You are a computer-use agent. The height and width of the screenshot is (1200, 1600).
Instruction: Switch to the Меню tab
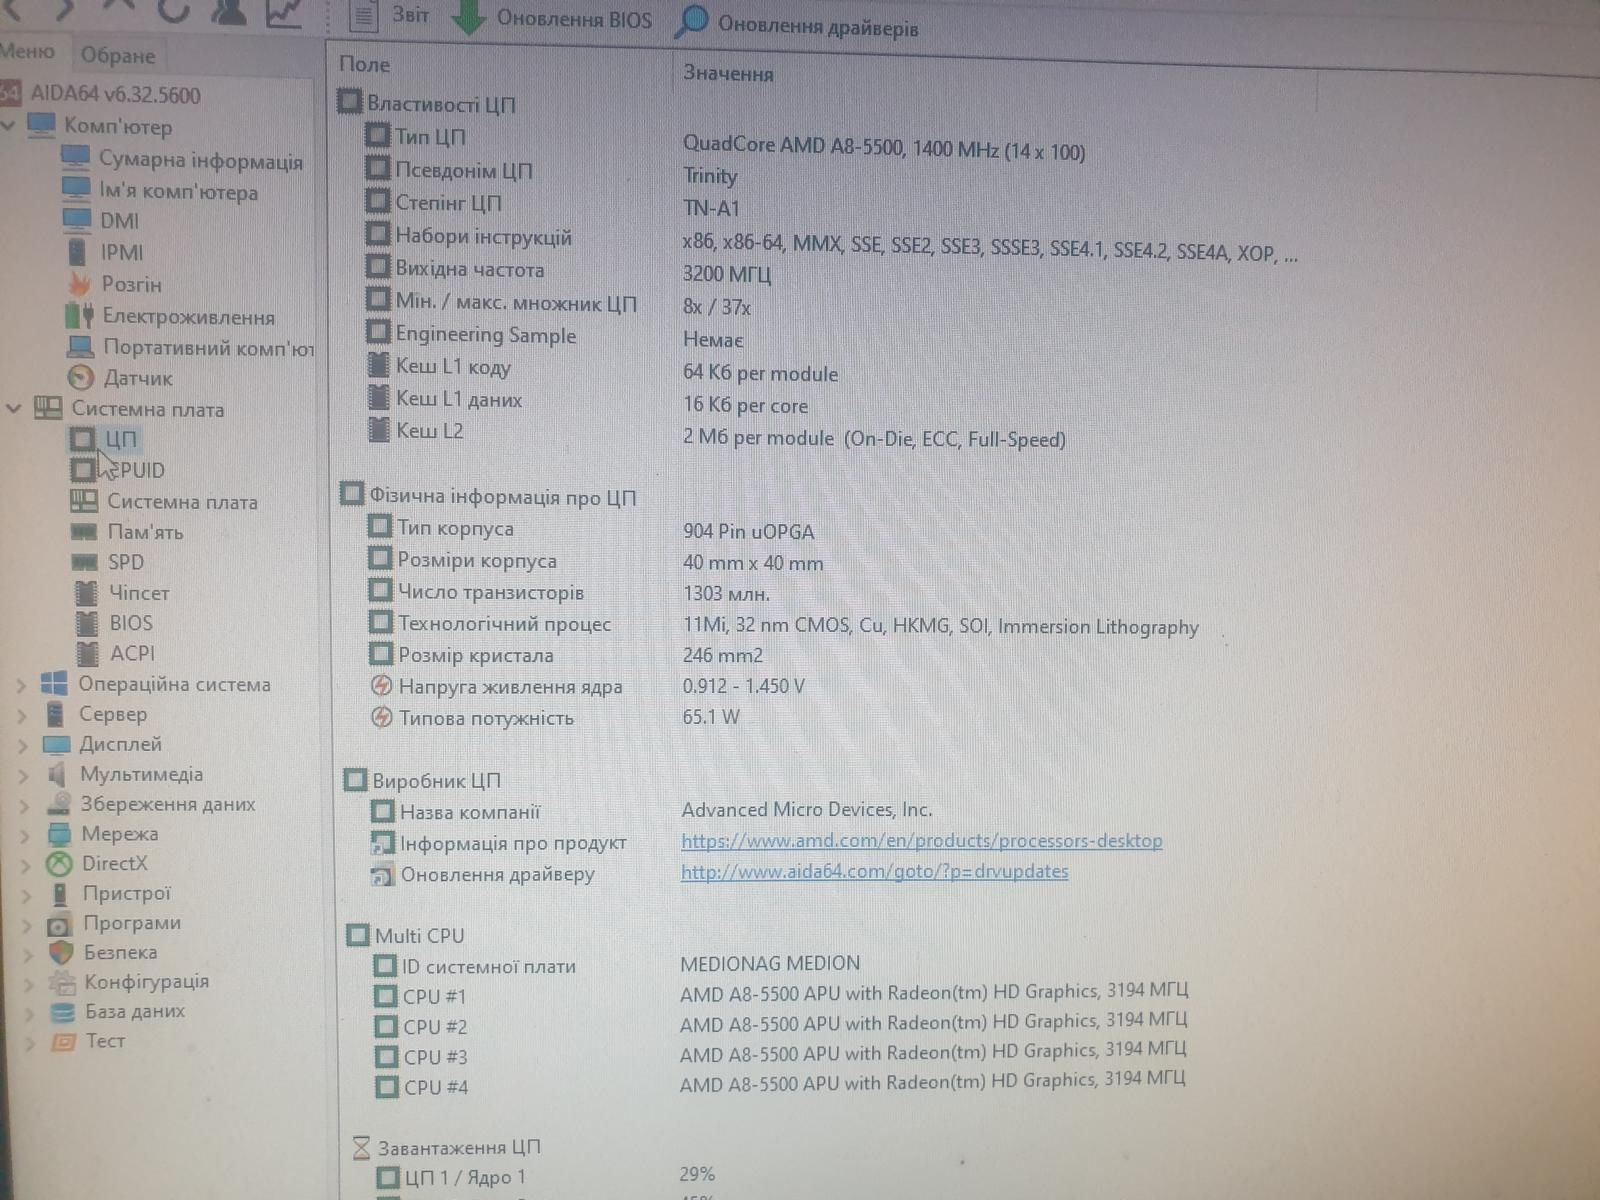click(27, 51)
